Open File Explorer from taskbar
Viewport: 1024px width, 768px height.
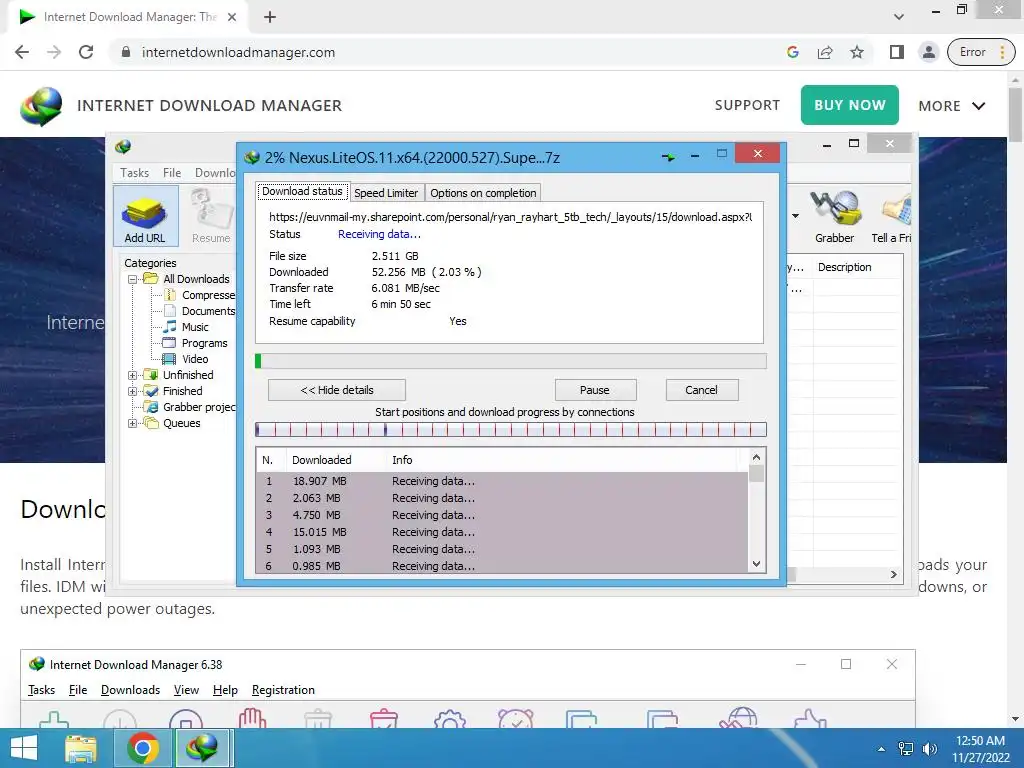coord(81,748)
